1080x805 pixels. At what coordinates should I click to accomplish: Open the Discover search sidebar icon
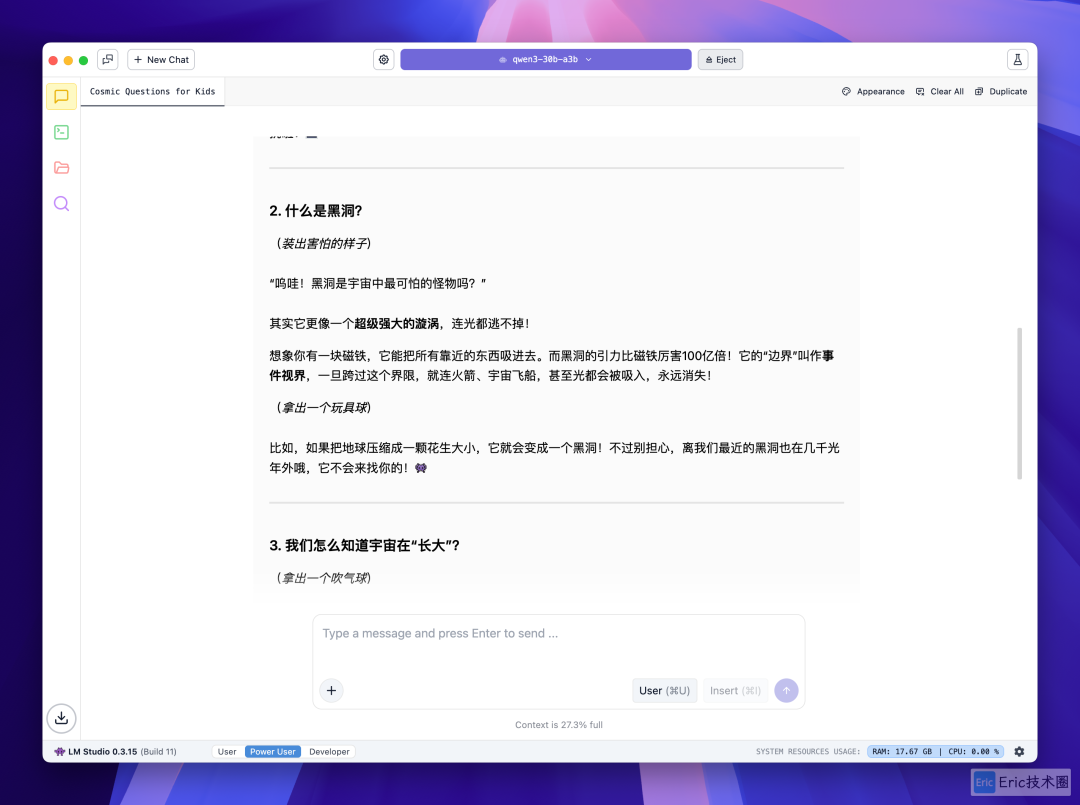(61, 203)
